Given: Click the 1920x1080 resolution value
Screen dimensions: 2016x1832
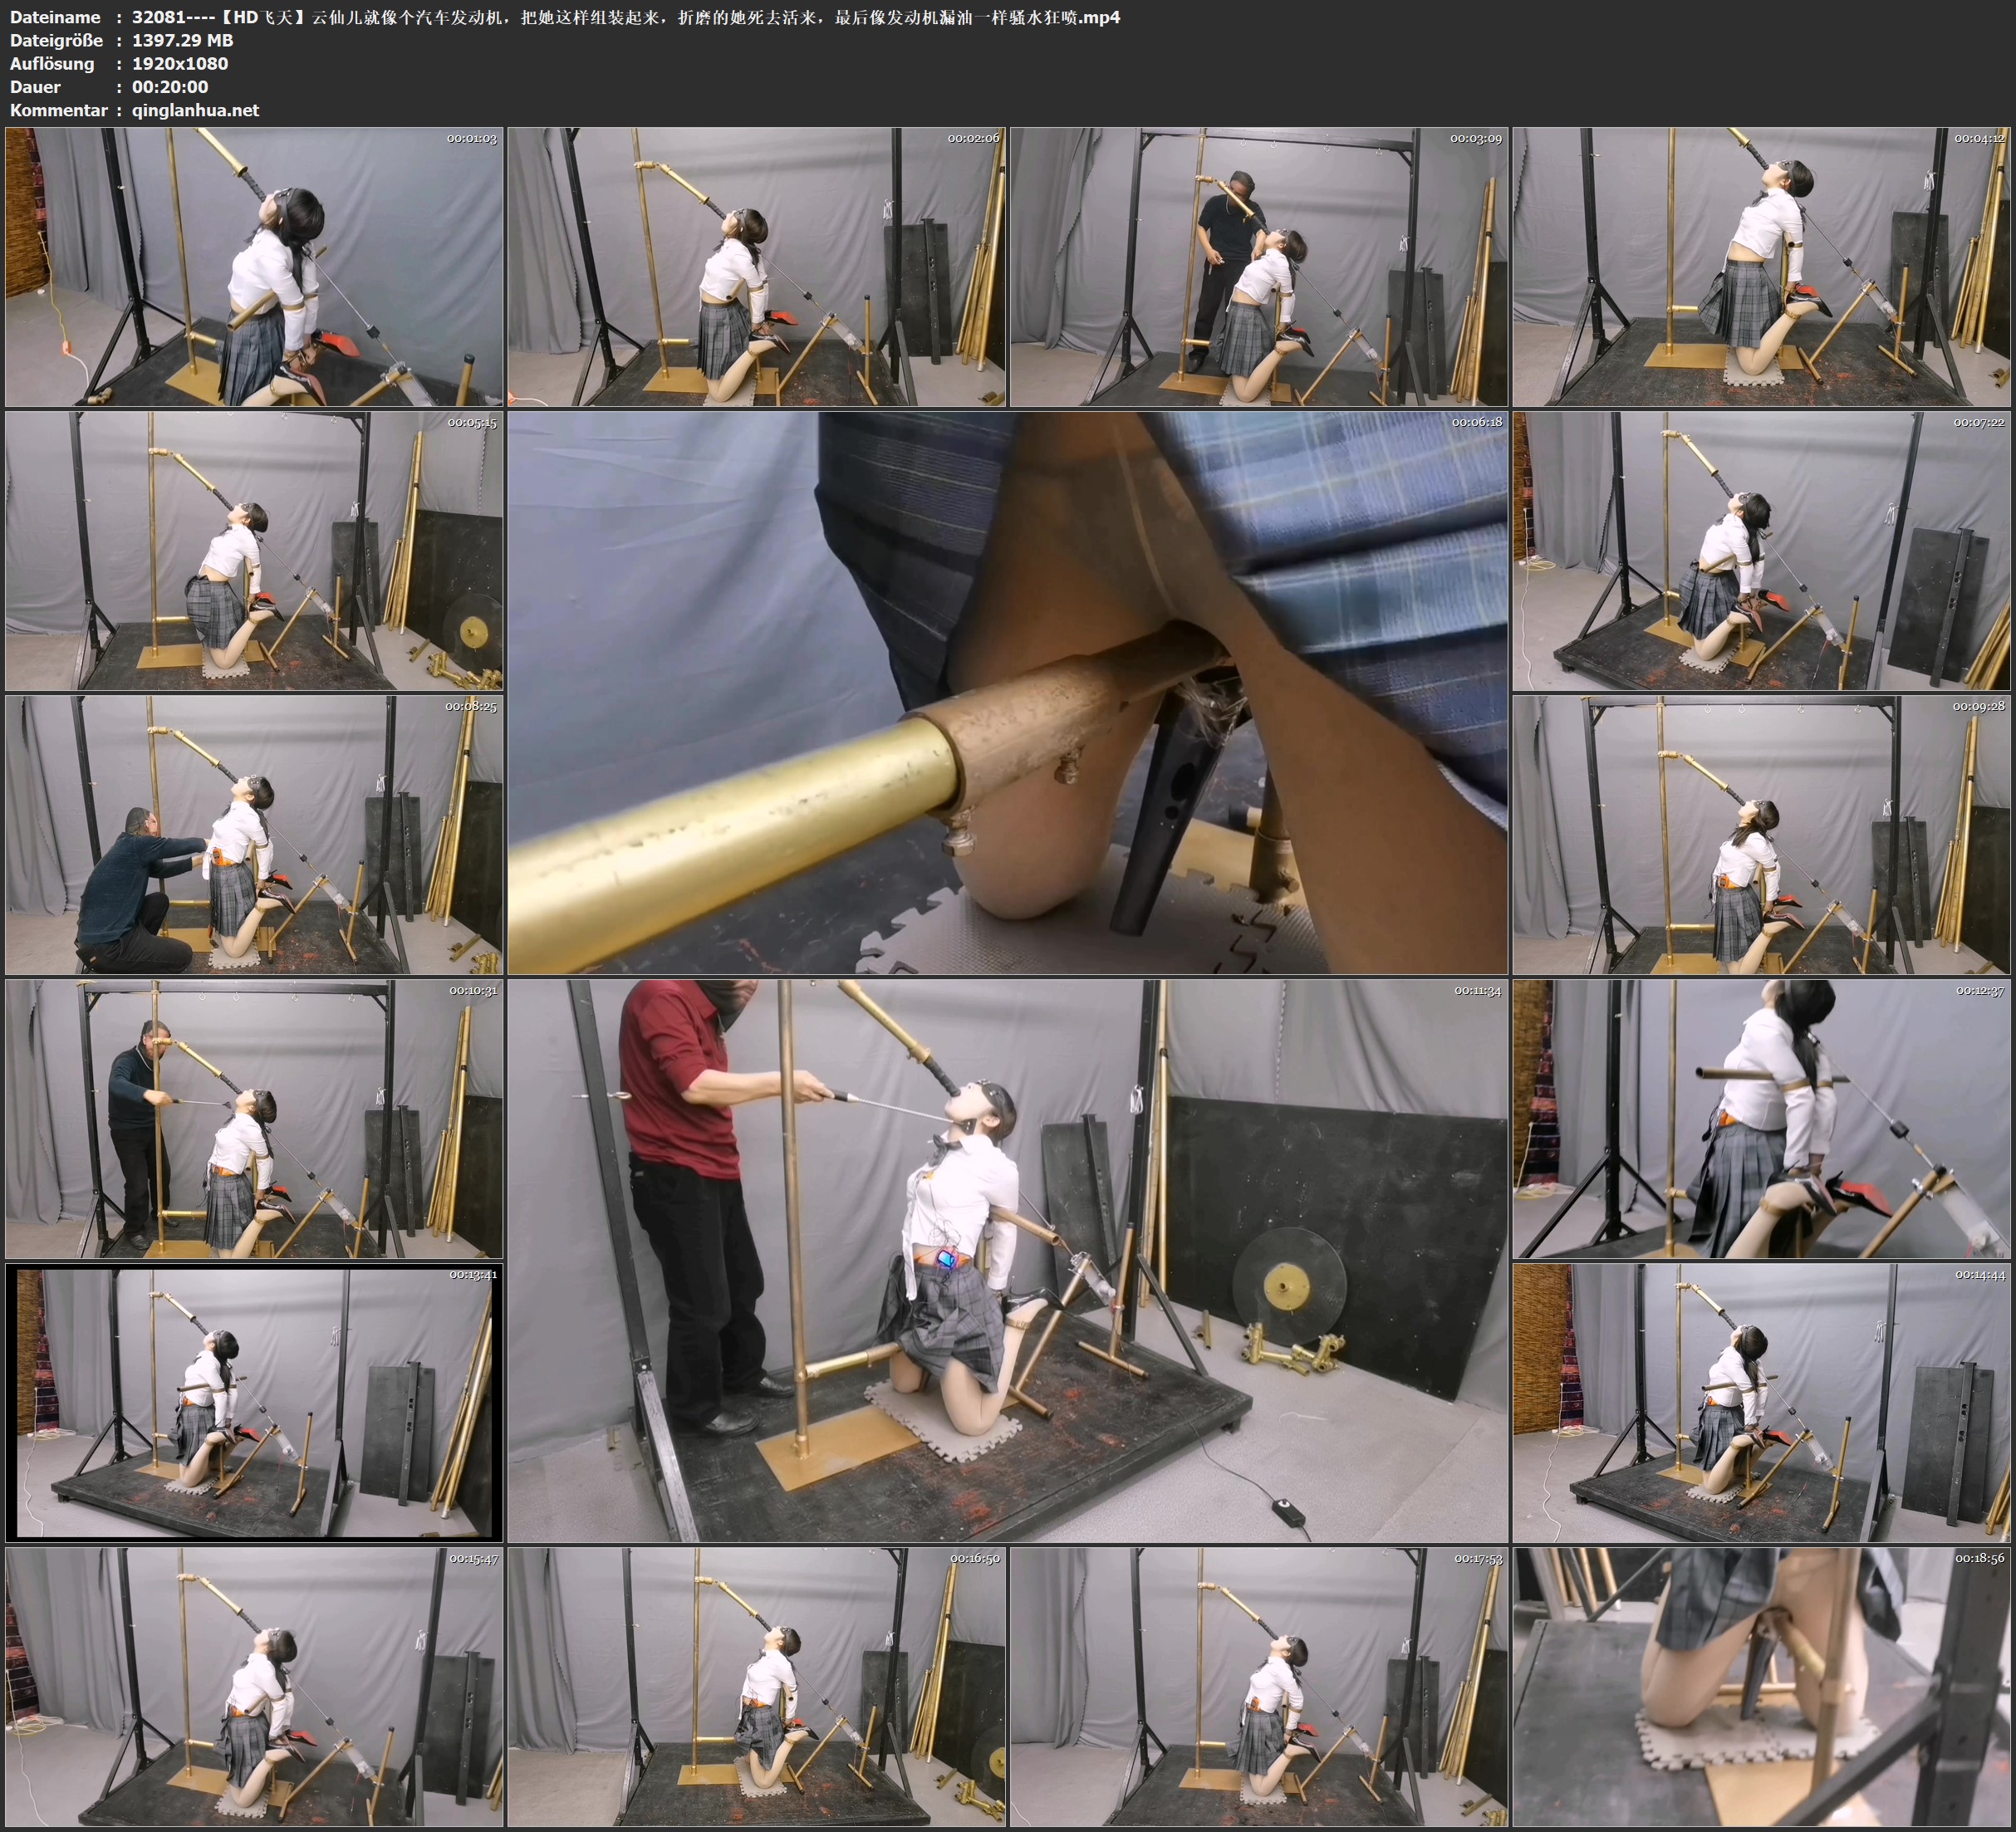Looking at the screenshot, I should tap(180, 63).
